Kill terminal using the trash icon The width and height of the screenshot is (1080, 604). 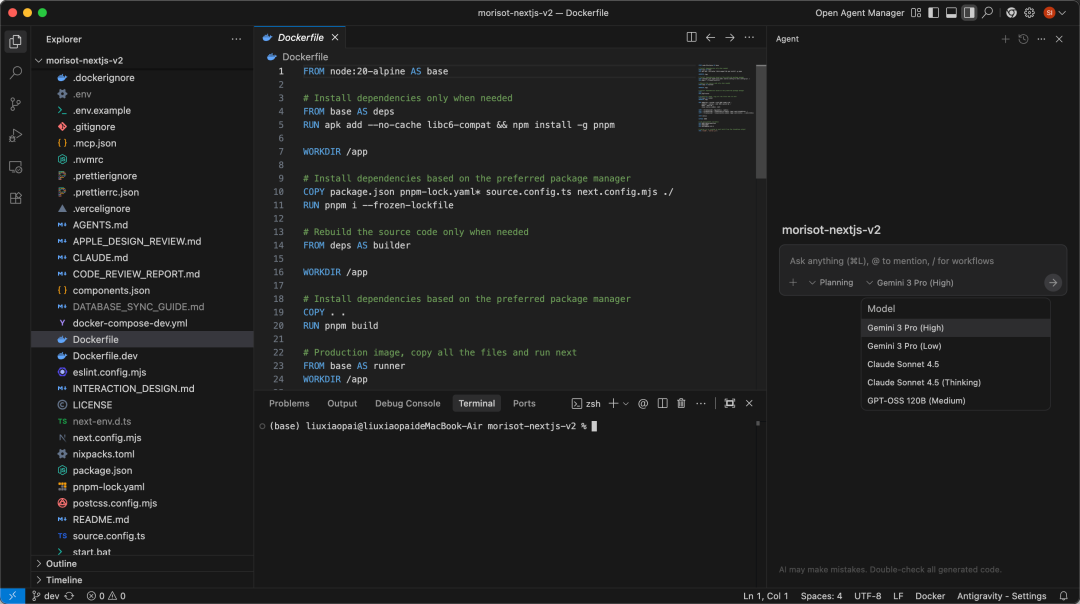(x=681, y=403)
